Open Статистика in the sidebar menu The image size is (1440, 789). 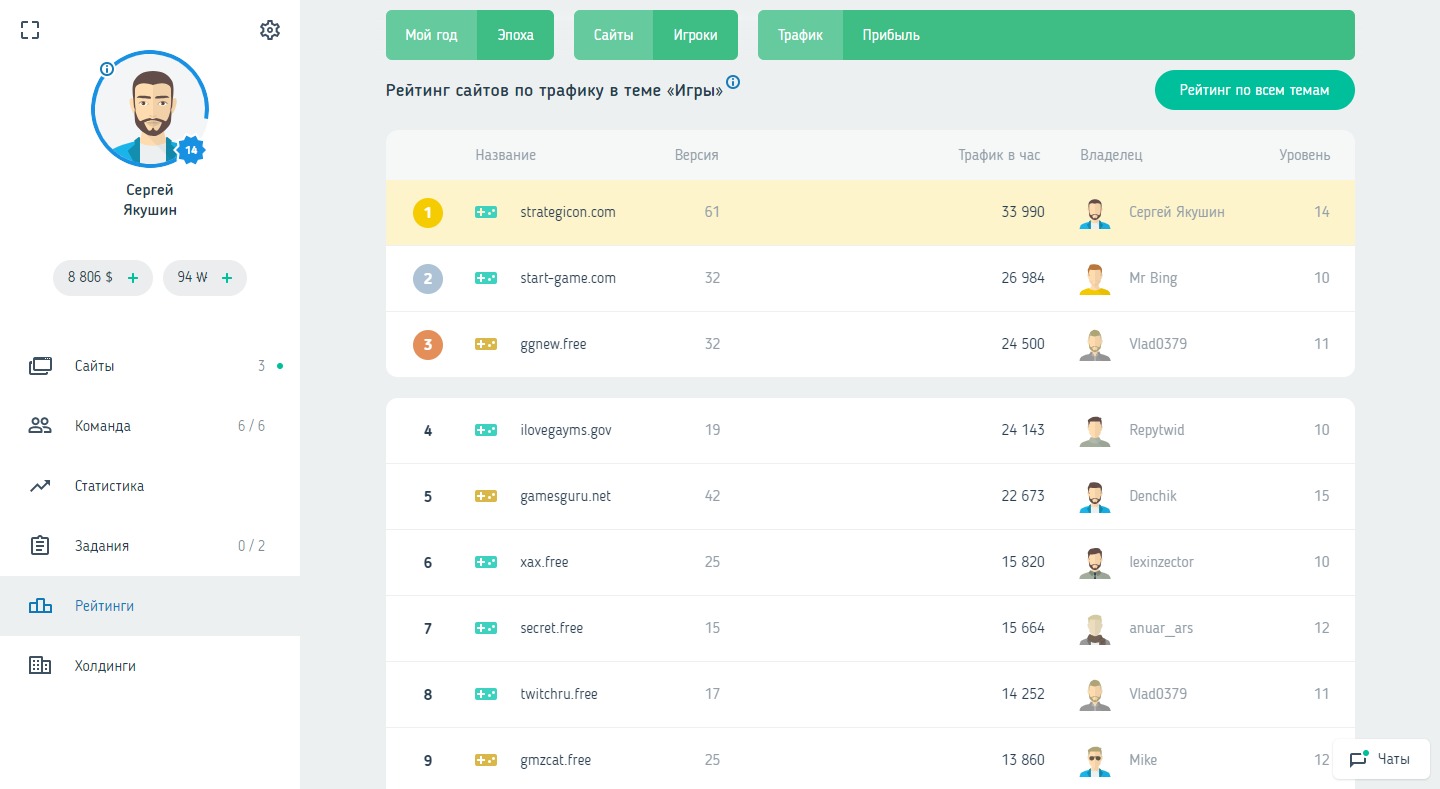(109, 486)
